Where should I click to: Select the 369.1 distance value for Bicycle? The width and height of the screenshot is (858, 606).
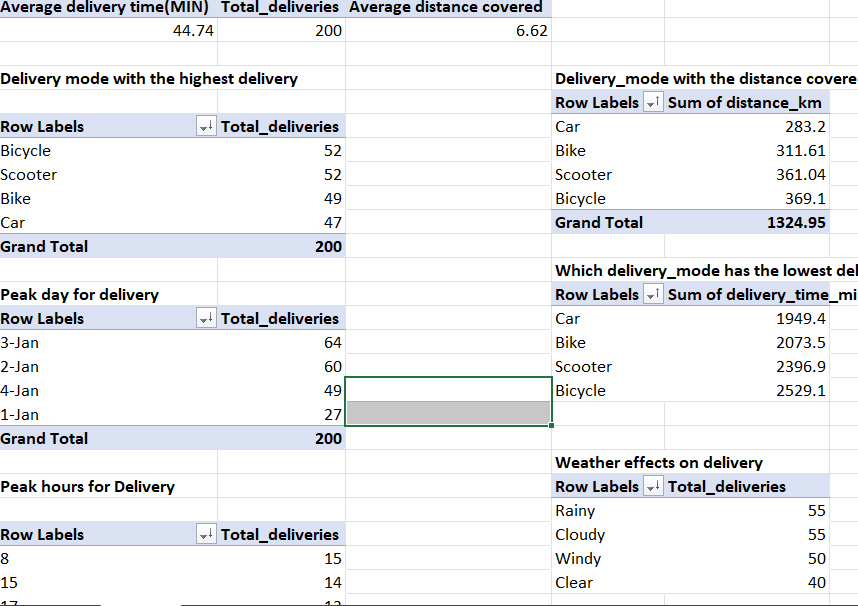[x=747, y=199]
